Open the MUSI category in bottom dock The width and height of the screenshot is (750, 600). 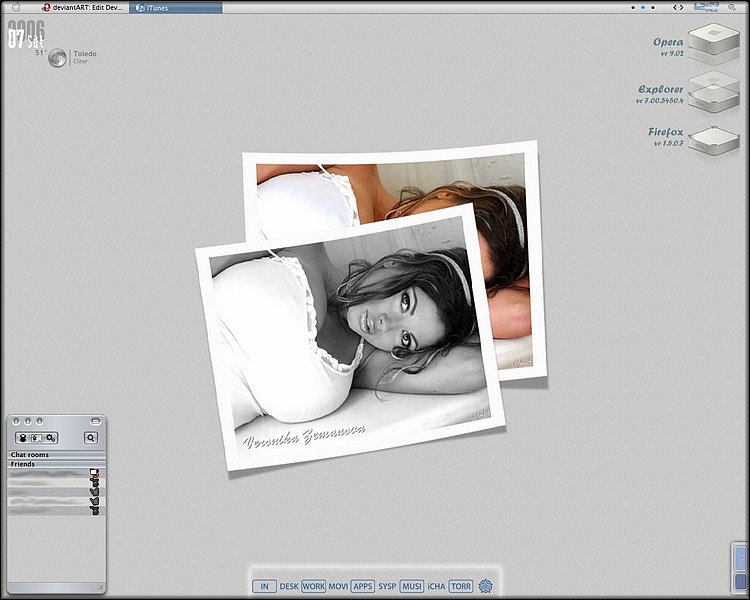pos(411,587)
